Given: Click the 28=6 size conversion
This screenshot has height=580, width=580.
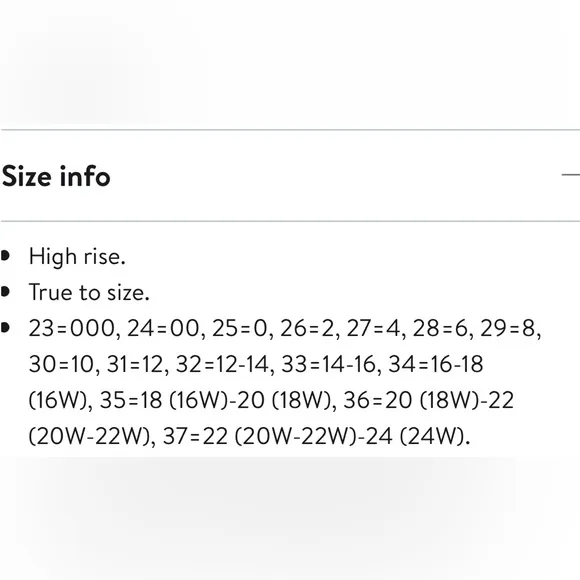Looking at the screenshot, I should tap(440, 328).
